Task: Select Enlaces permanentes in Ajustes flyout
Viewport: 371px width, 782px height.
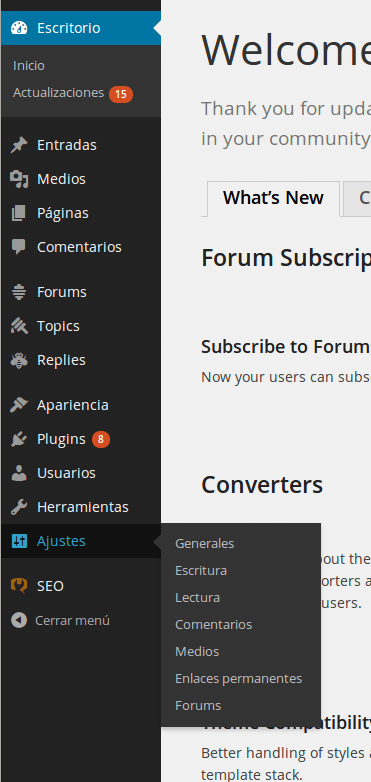Action: 238,679
